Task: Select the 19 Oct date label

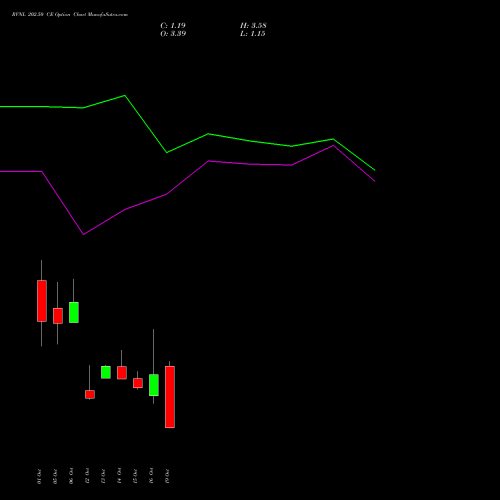Action: [x=167, y=477]
